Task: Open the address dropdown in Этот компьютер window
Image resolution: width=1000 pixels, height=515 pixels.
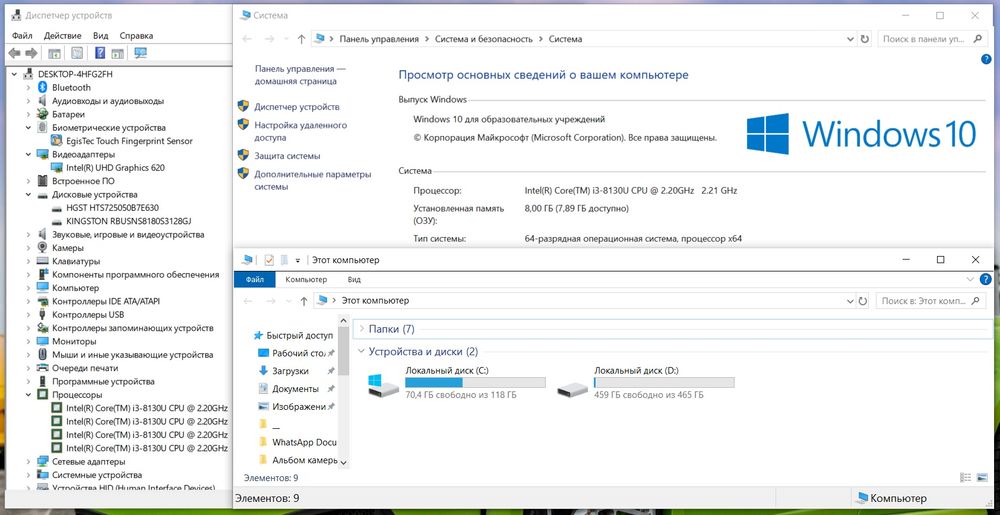Action: pos(849,301)
